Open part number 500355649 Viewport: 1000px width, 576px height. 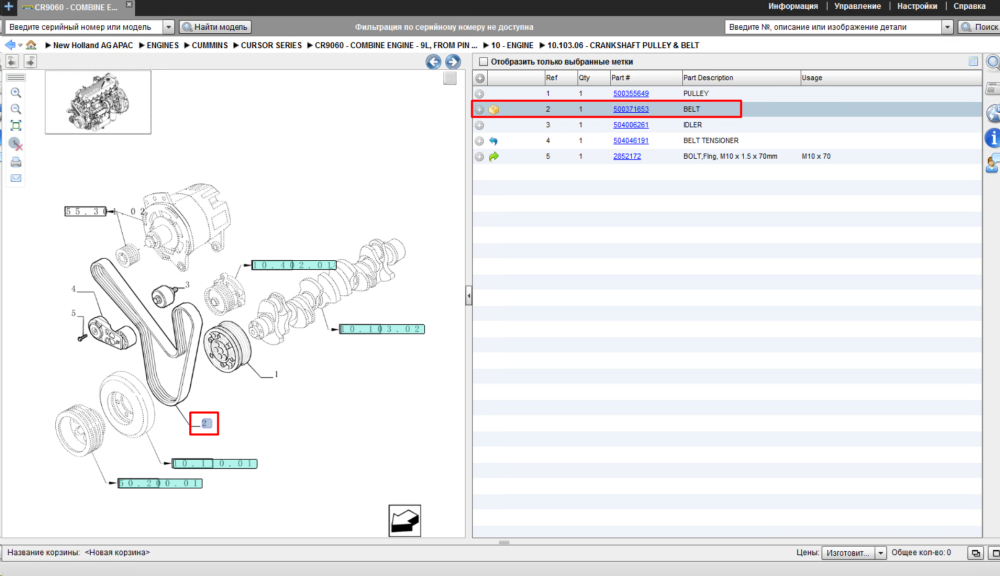(631, 93)
